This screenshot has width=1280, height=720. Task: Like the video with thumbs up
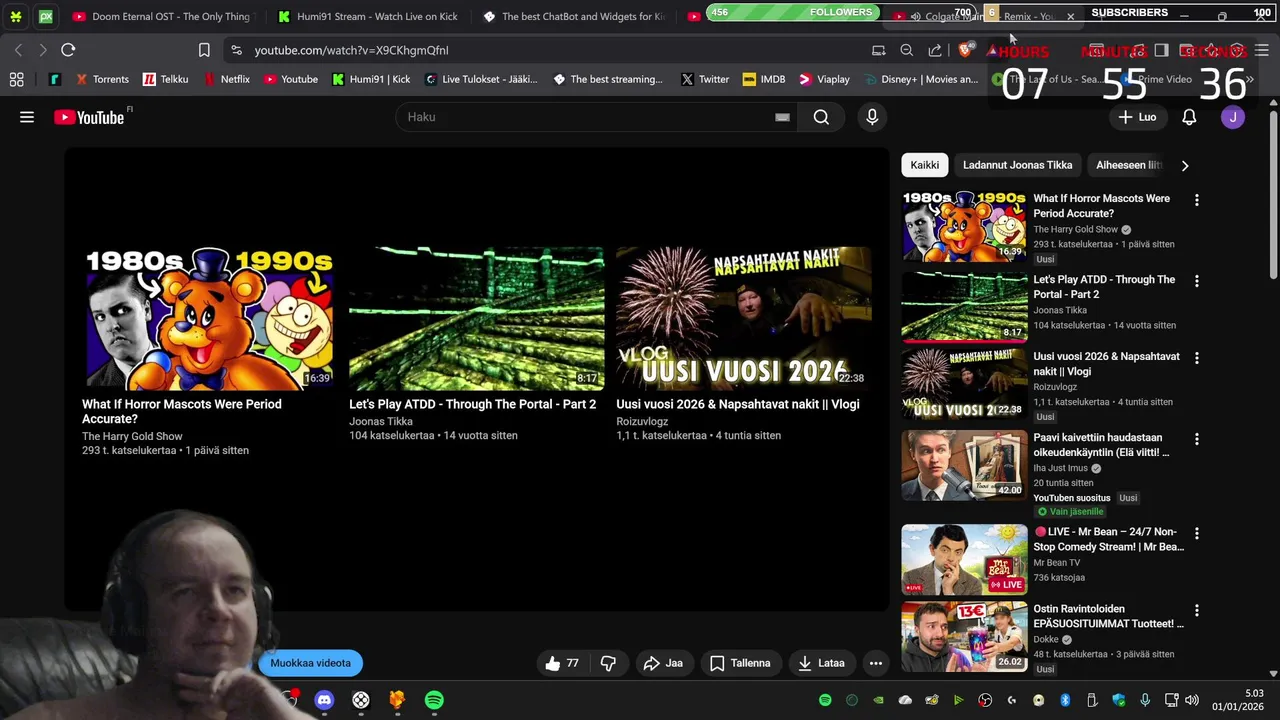[562, 663]
